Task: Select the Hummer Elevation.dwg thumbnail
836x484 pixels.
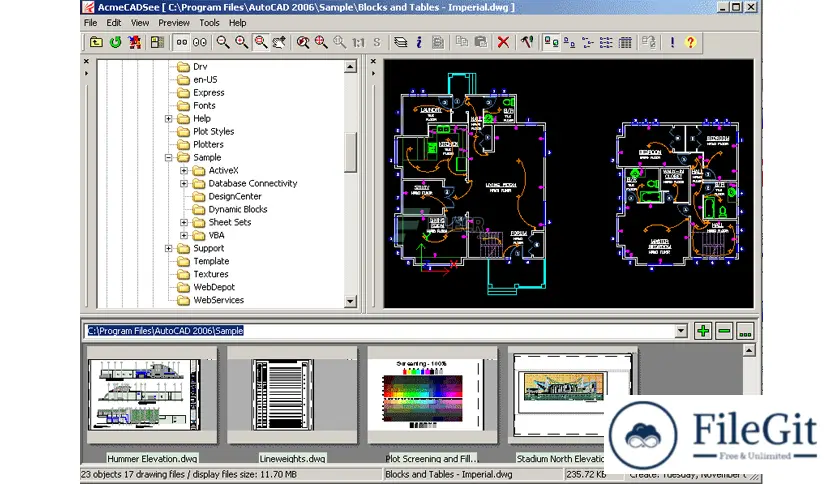Action: point(152,394)
